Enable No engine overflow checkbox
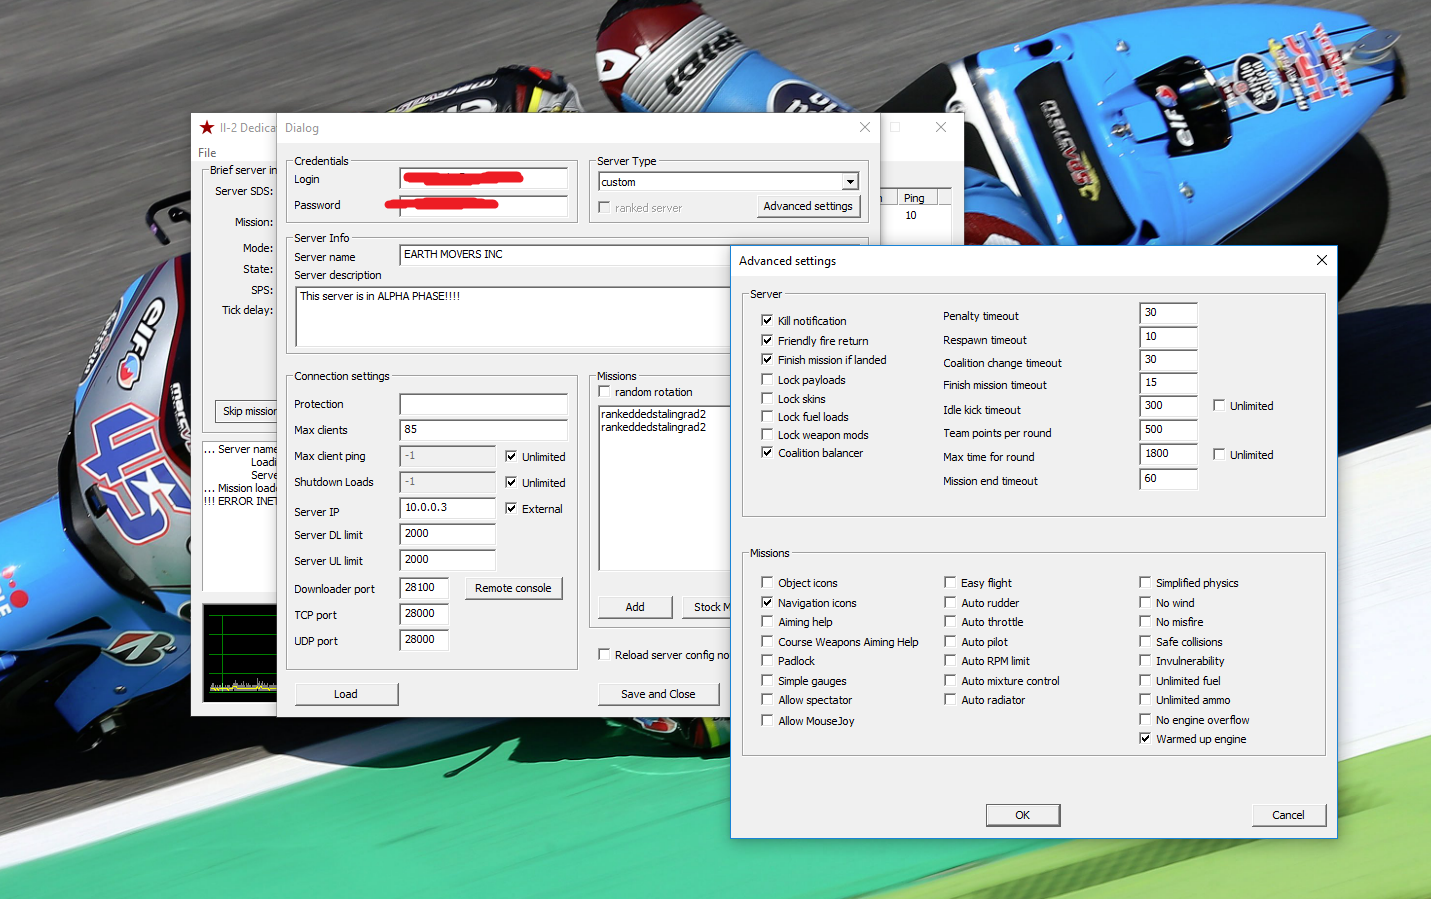The height and width of the screenshot is (899, 1431). click(x=1145, y=719)
